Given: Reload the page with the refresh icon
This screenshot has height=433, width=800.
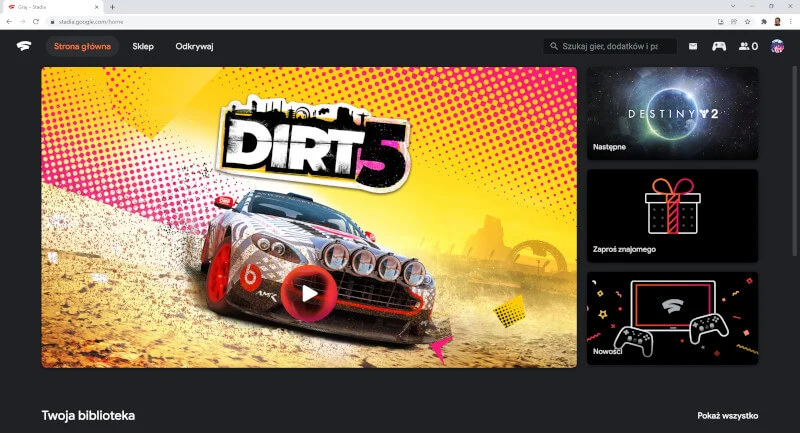Looking at the screenshot, I should (x=36, y=21).
